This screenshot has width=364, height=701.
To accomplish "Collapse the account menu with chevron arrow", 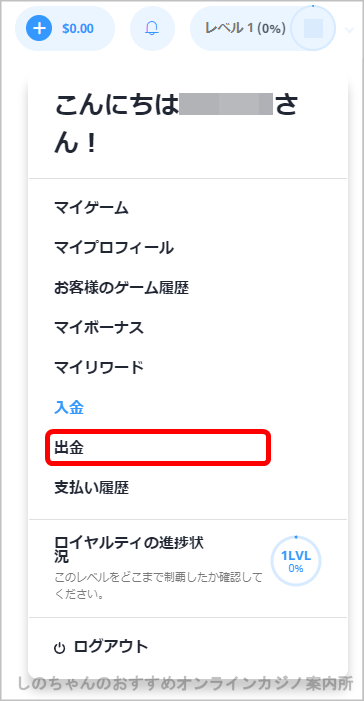I will (350, 30).
